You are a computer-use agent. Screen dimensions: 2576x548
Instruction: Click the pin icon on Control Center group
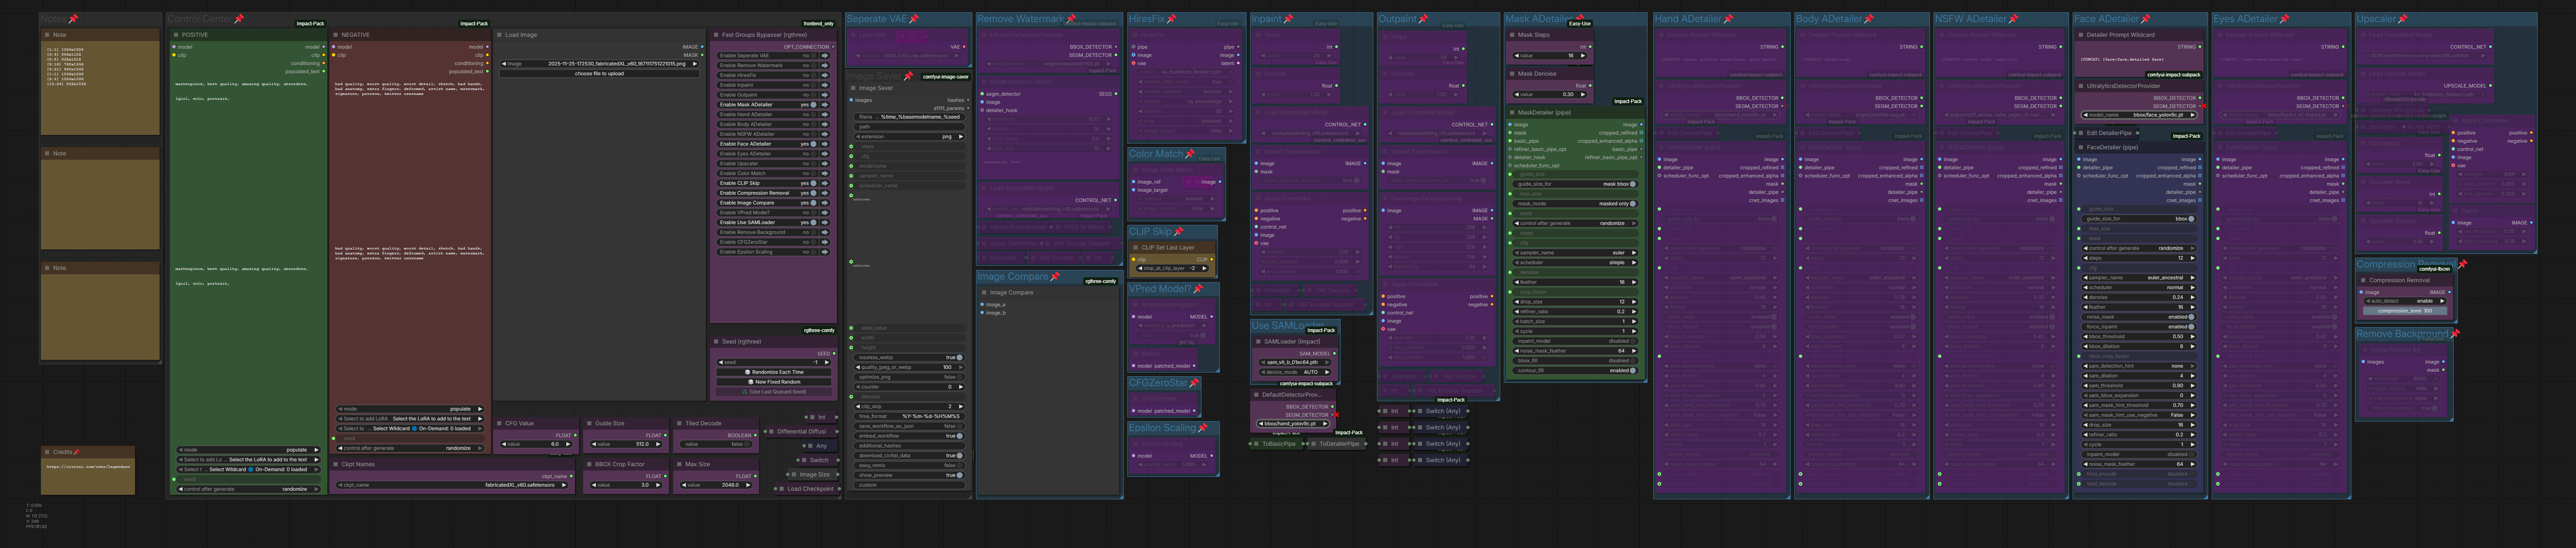(x=239, y=19)
